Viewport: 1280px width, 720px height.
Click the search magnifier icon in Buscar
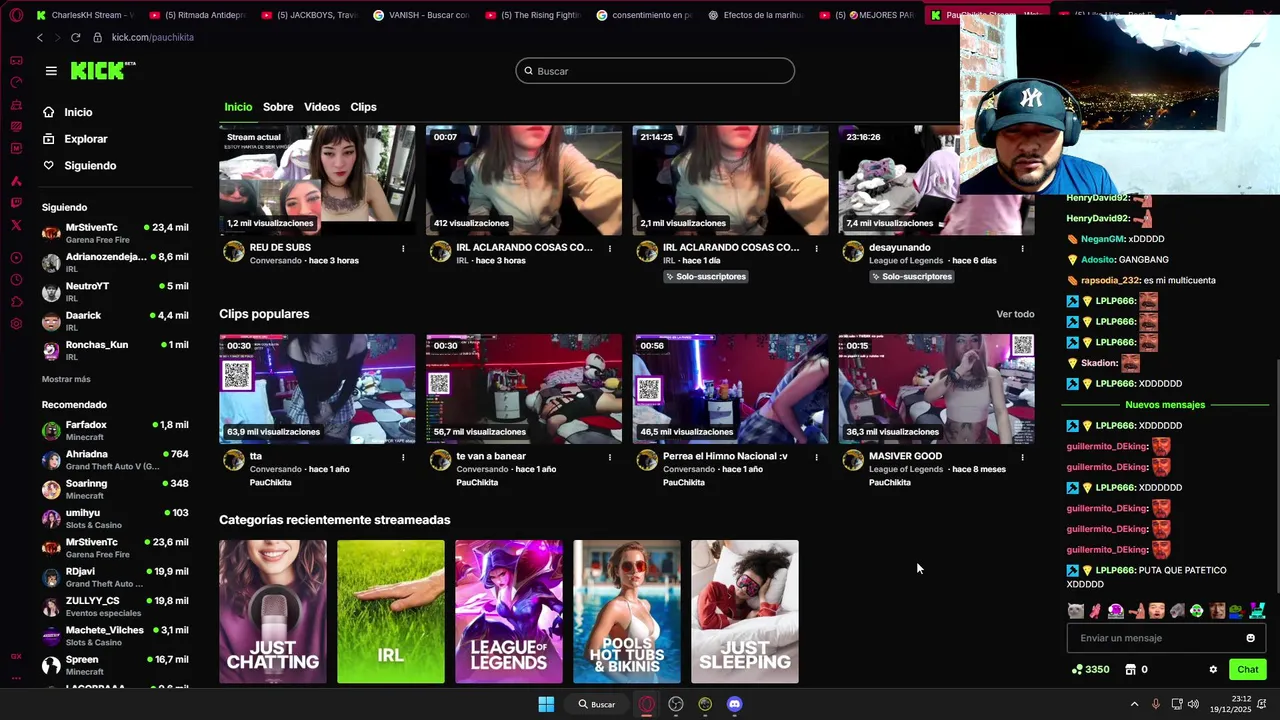coord(529,71)
